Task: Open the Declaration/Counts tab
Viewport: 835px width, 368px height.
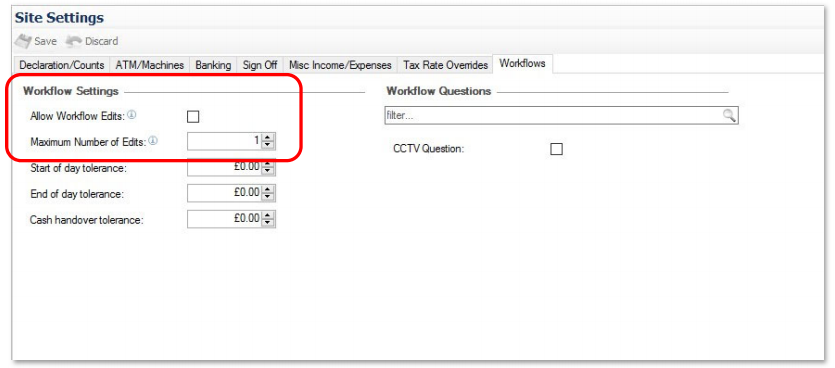Action: [x=62, y=65]
